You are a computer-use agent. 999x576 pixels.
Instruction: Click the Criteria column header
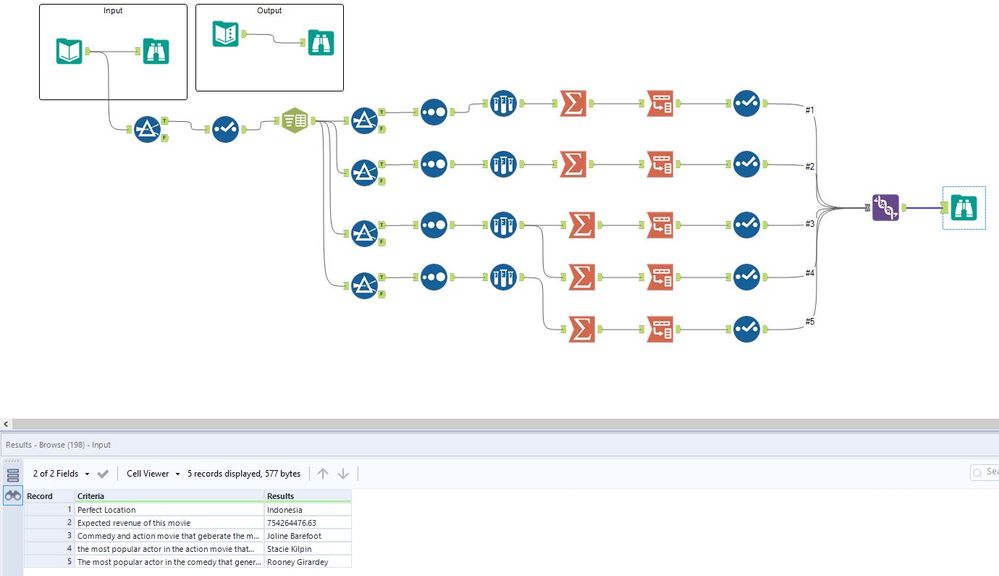coord(169,496)
